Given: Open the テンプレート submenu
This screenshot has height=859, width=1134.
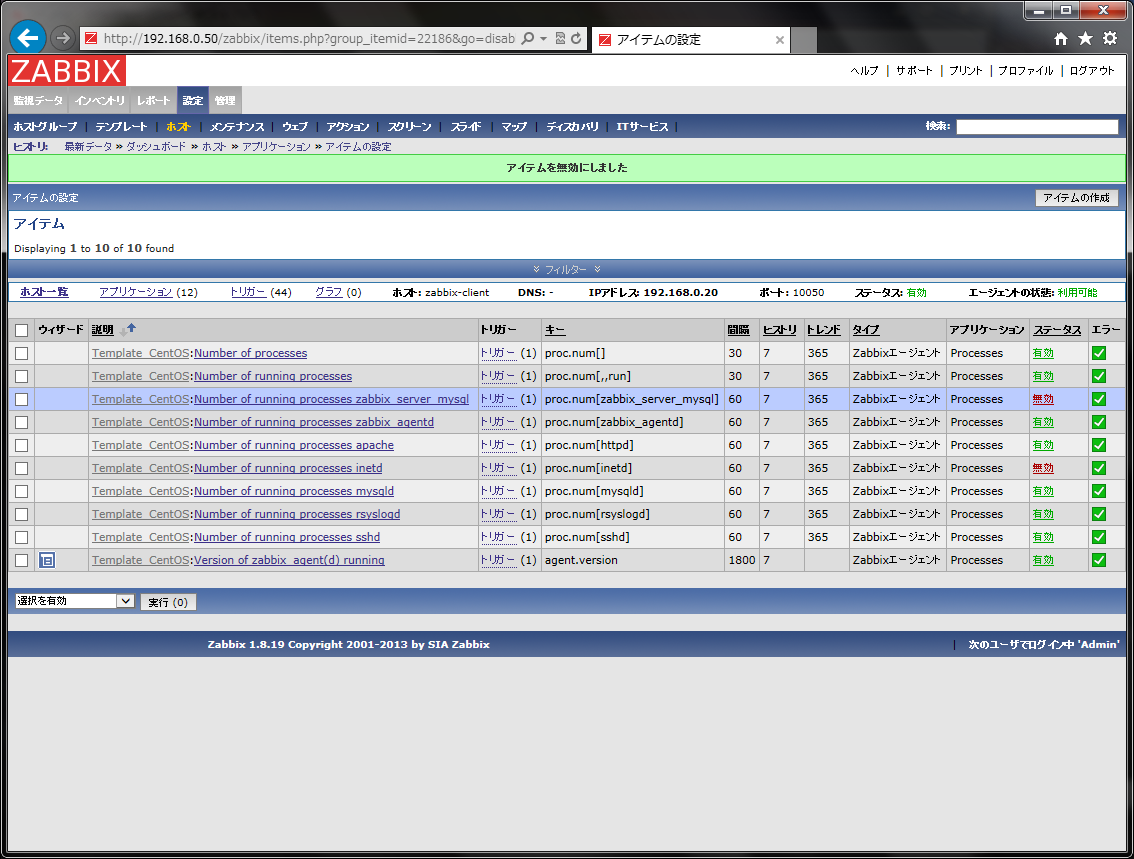Looking at the screenshot, I should [122, 127].
